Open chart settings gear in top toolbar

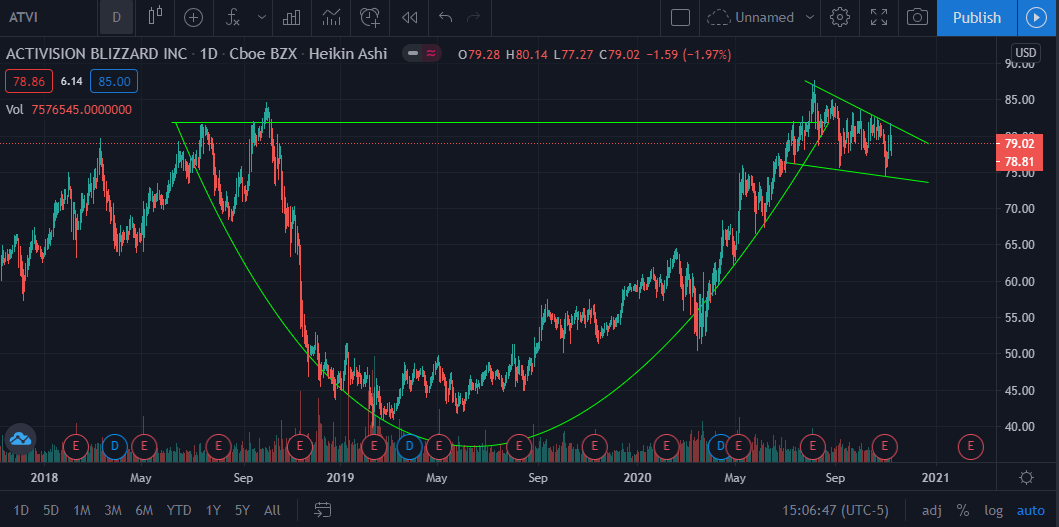click(840, 17)
